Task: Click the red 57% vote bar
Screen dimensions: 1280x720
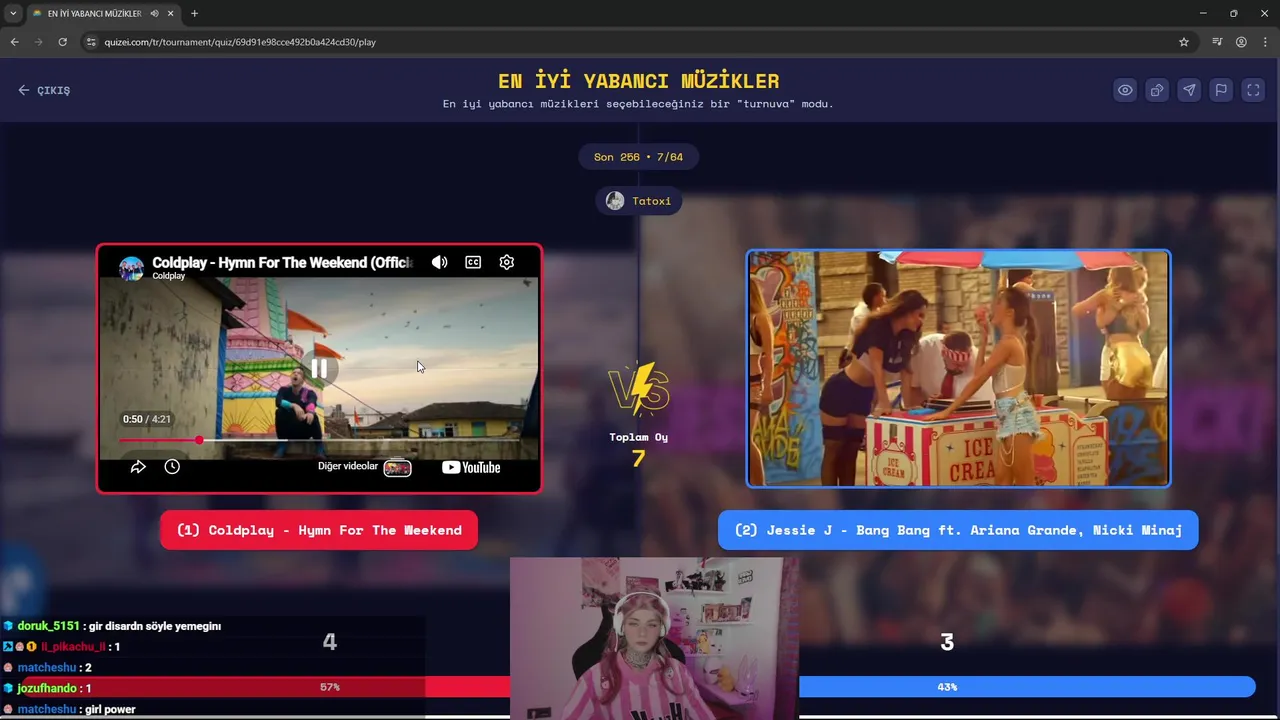Action: 330,687
